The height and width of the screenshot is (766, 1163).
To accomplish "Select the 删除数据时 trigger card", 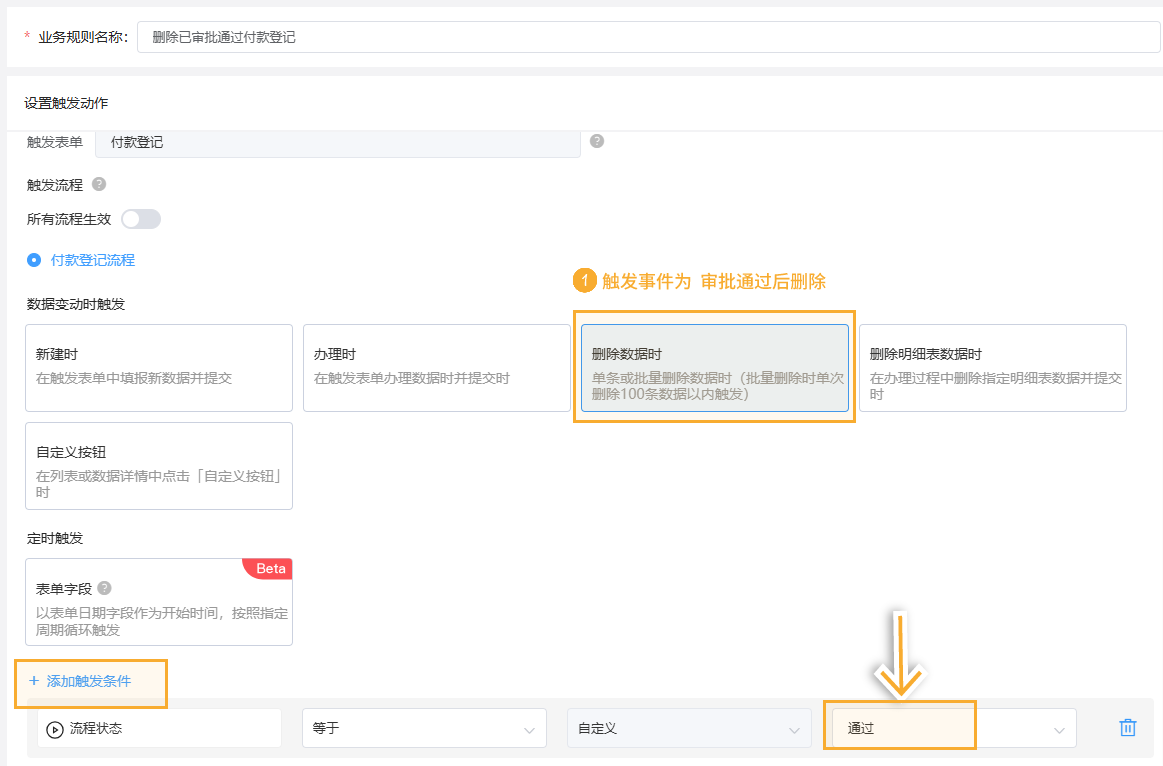I will tap(714, 367).
